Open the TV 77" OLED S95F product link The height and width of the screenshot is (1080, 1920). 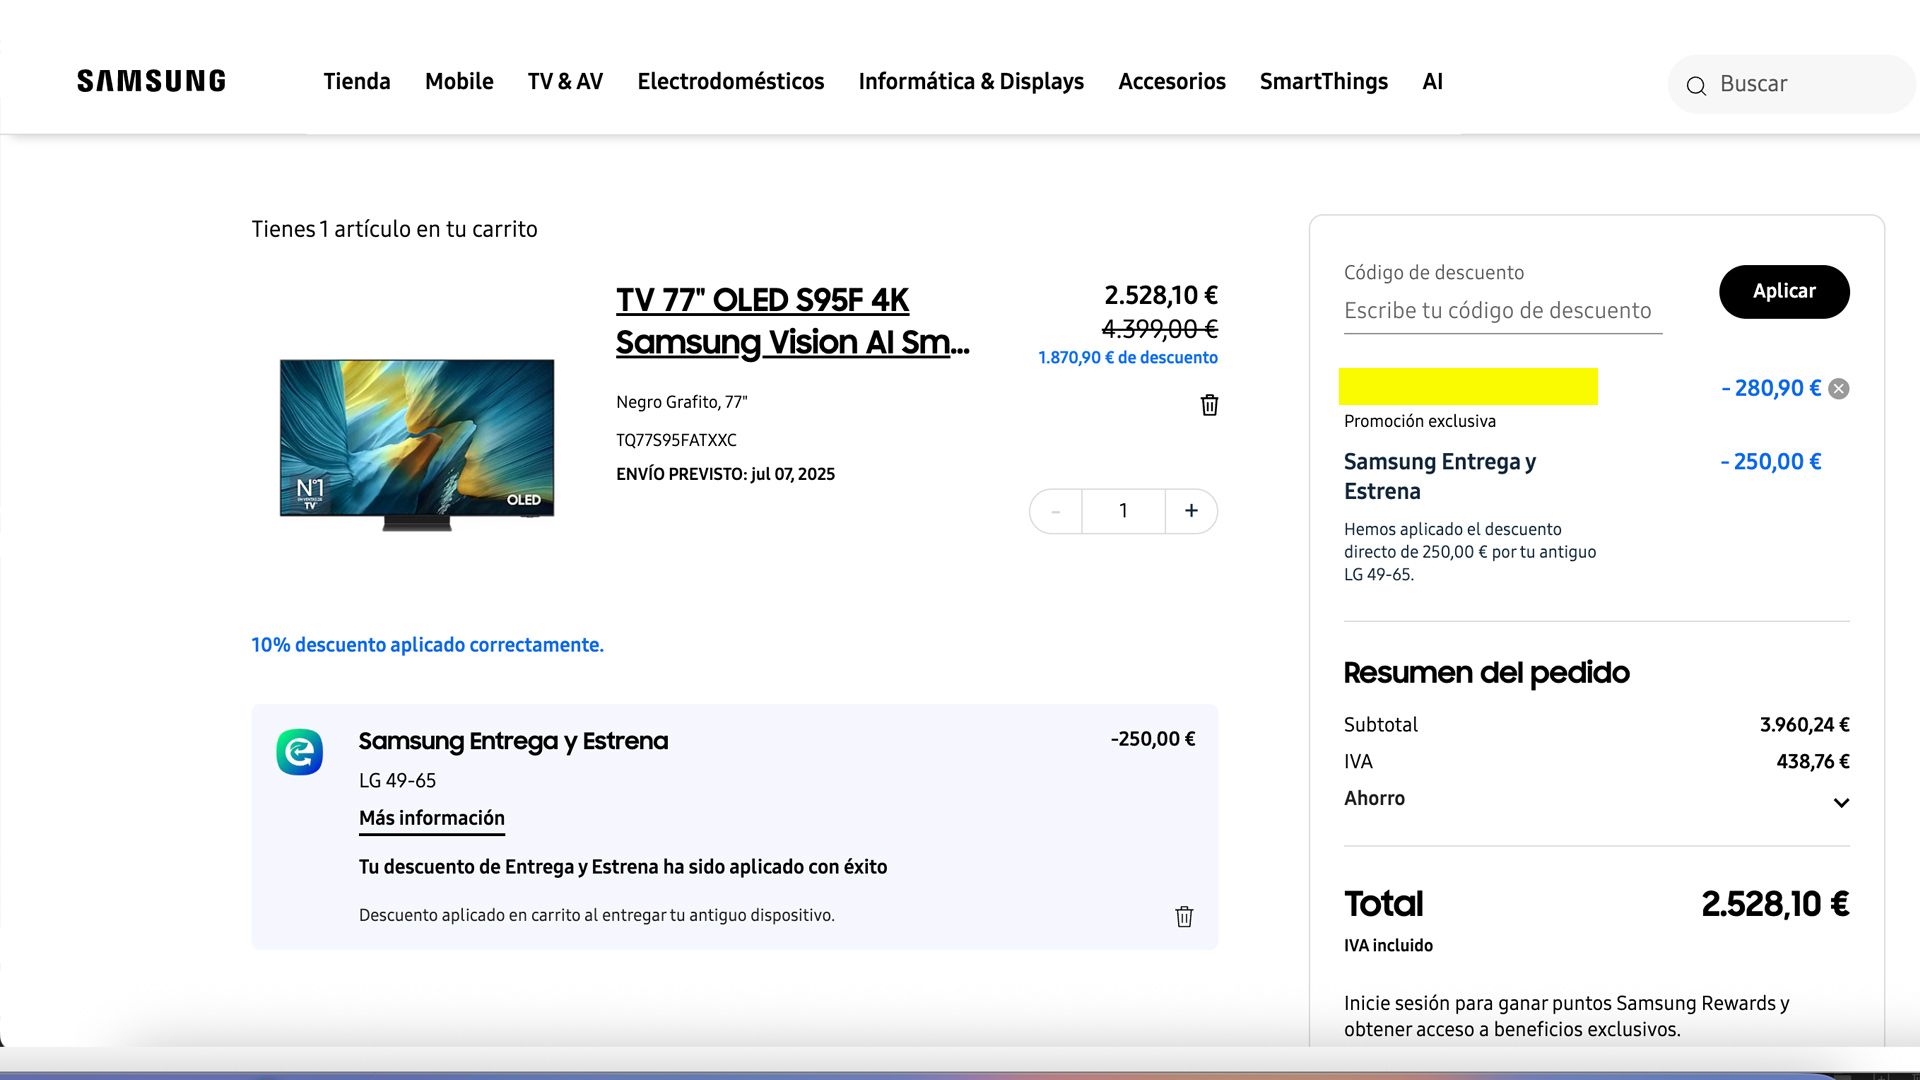[x=792, y=321]
